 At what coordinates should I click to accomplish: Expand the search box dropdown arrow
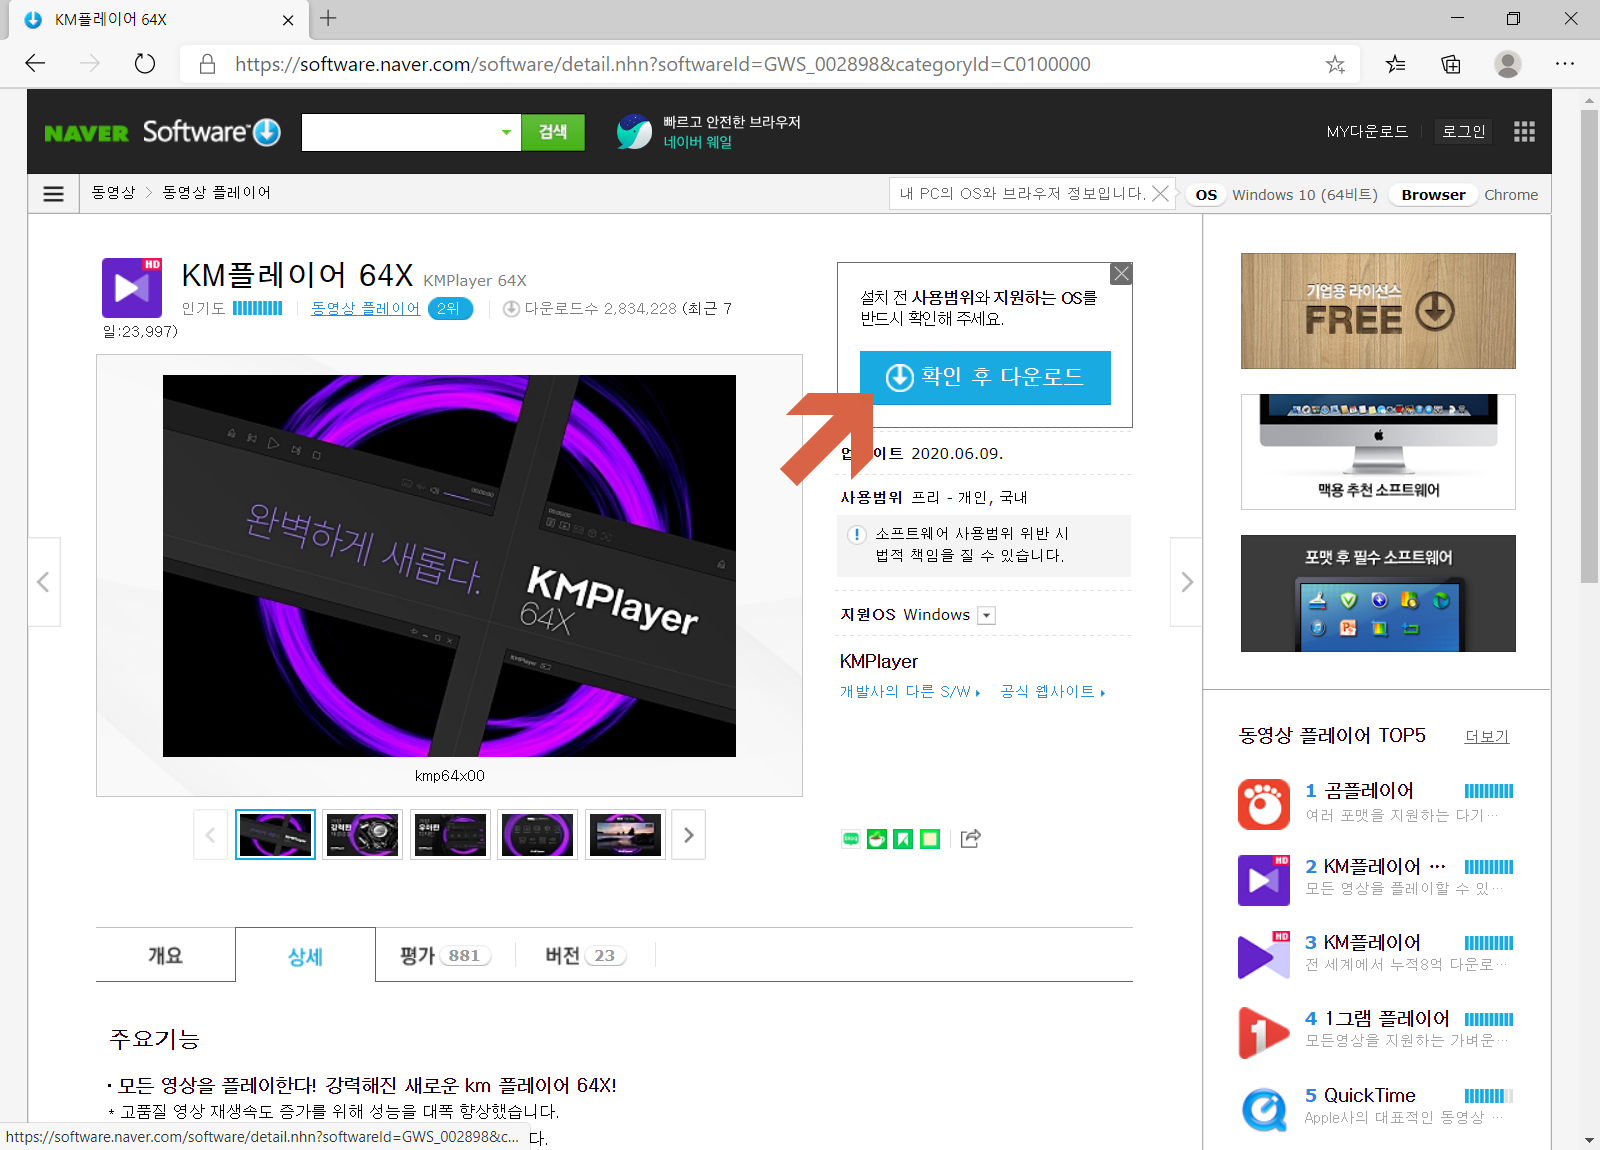pos(506,132)
